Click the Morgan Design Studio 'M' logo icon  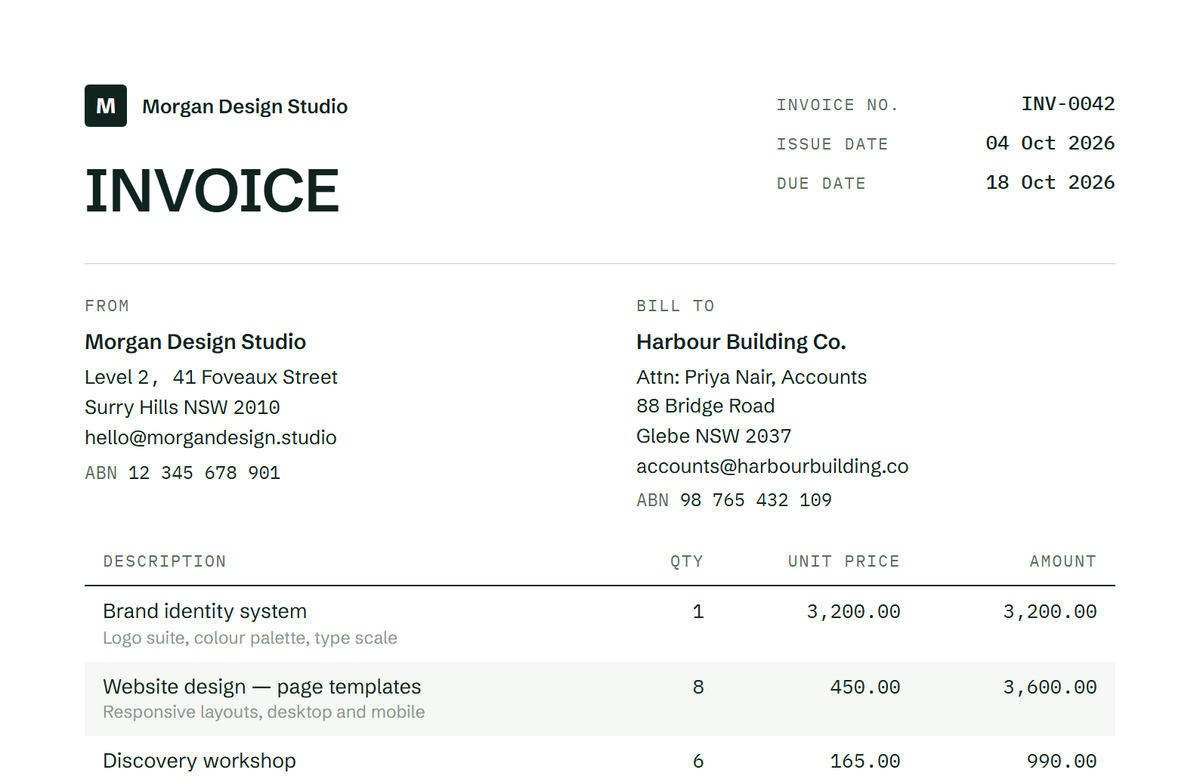[106, 106]
